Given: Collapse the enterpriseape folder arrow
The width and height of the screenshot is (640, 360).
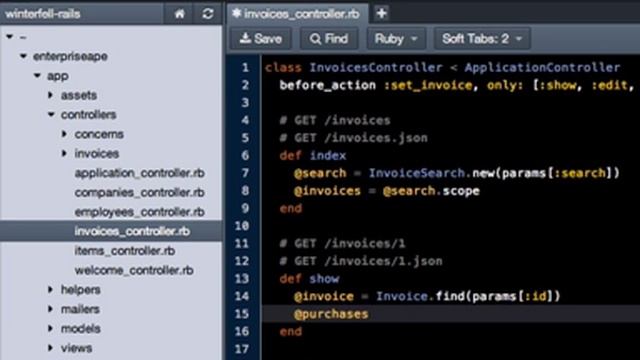Looking at the screenshot, I should point(23,56).
